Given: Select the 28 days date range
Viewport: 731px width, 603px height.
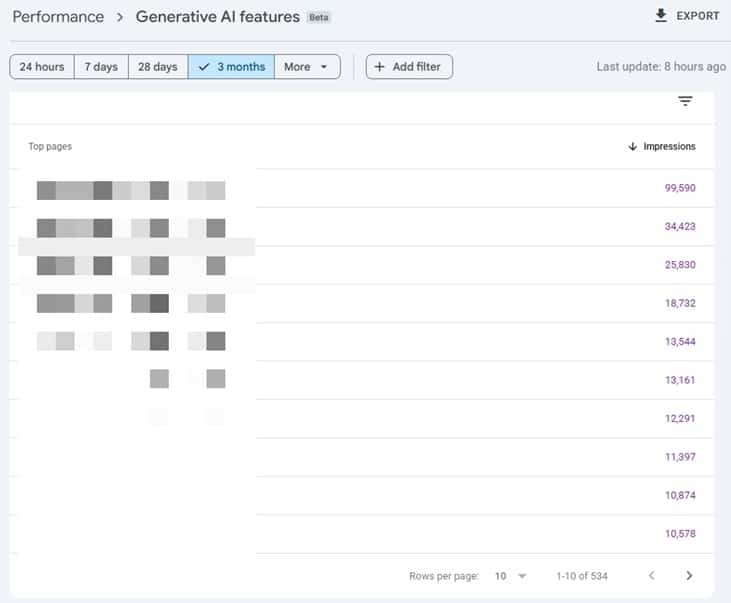Looking at the screenshot, I should [x=158, y=67].
